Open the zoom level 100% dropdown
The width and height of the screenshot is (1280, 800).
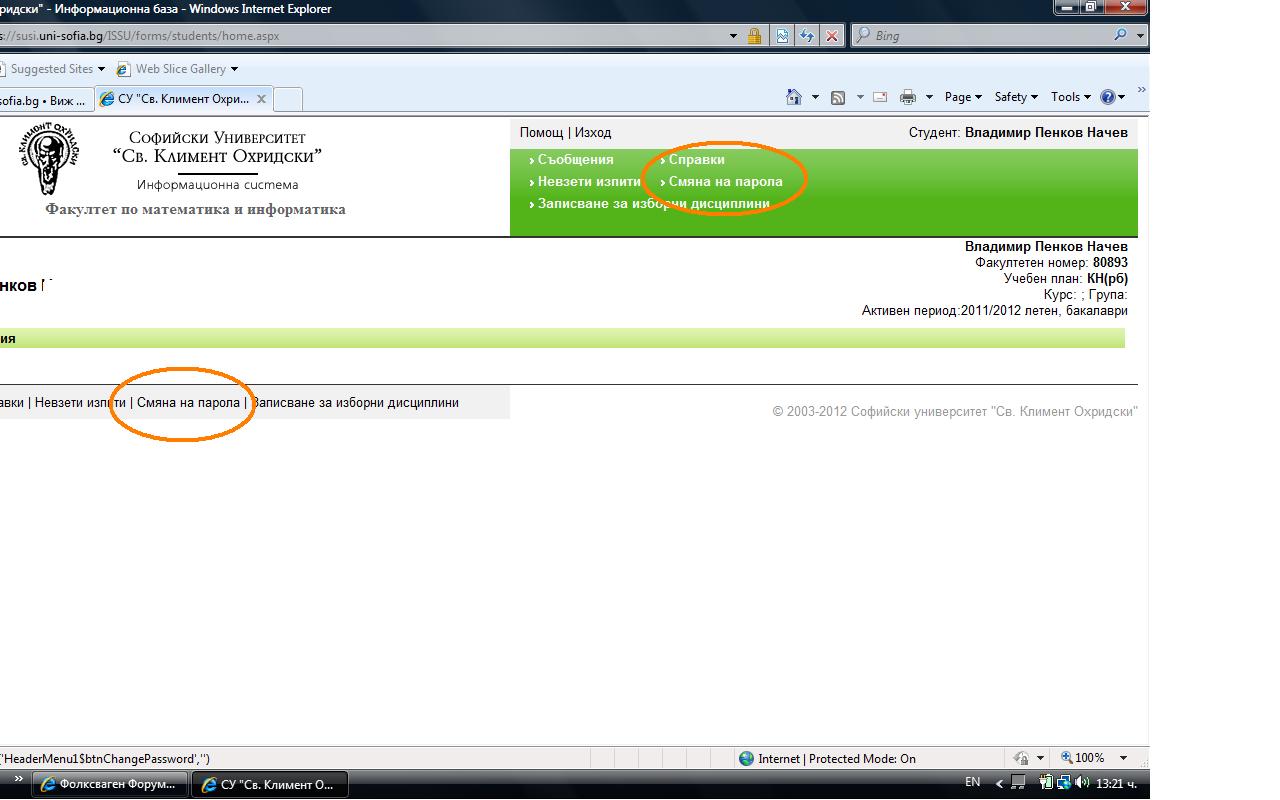pyautogui.click(x=1094, y=758)
